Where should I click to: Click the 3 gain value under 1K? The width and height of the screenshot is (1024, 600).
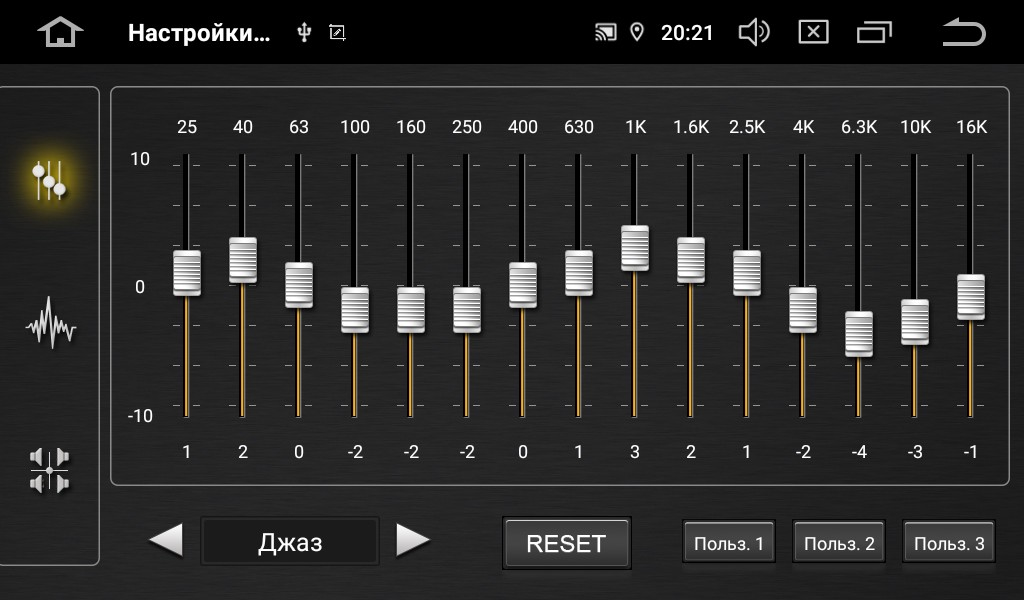point(635,452)
